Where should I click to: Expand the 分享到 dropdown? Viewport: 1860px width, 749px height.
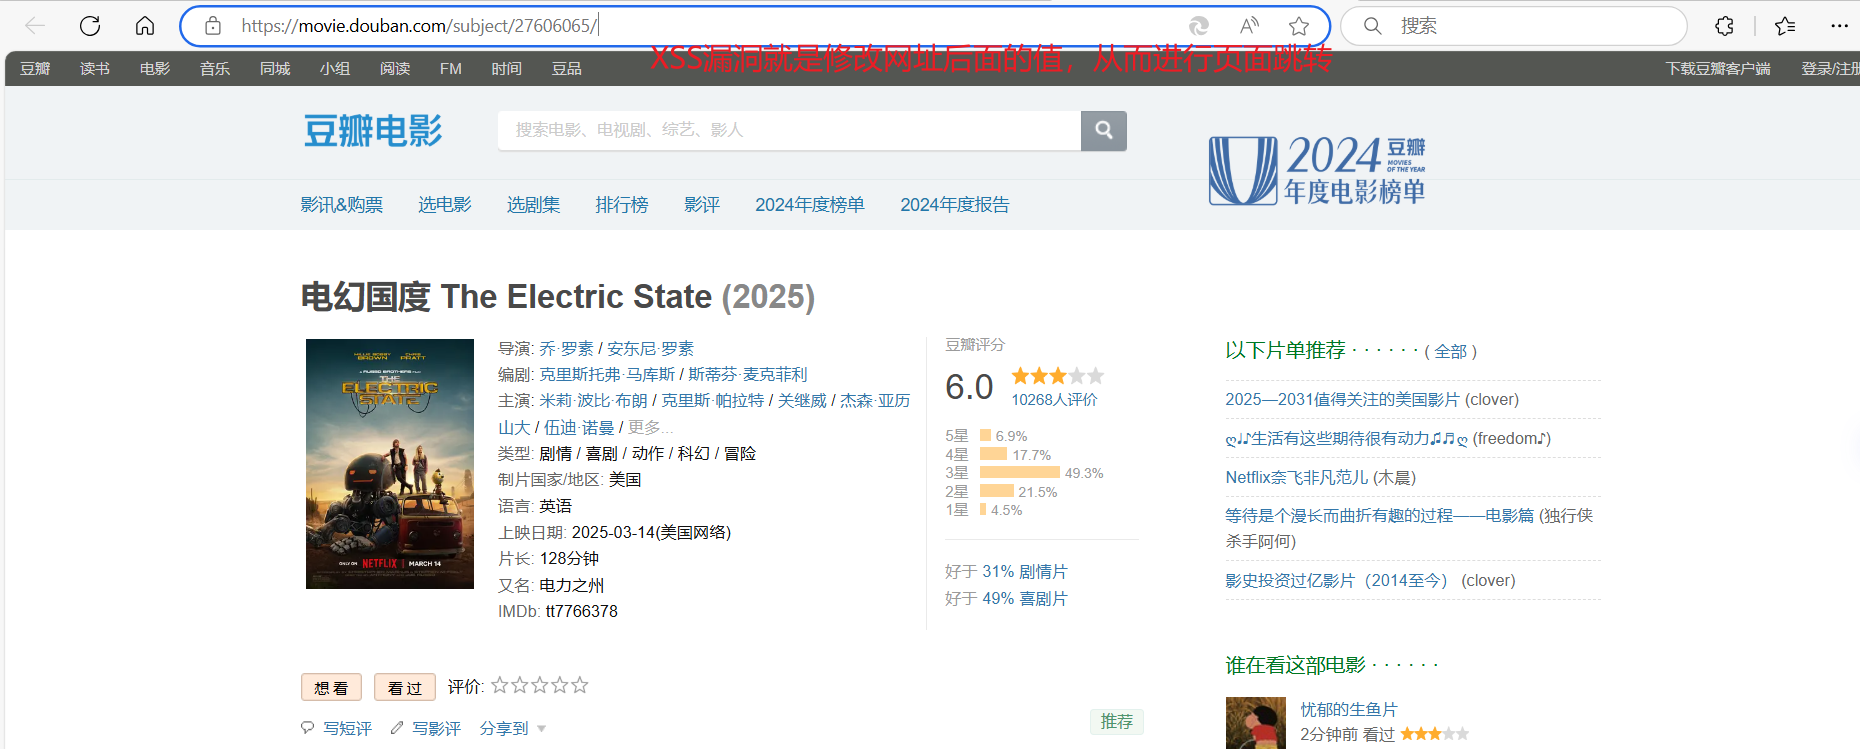pyautogui.click(x=513, y=728)
